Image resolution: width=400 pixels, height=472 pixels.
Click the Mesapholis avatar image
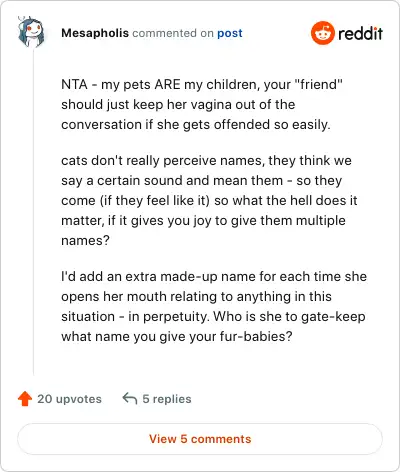point(31,32)
